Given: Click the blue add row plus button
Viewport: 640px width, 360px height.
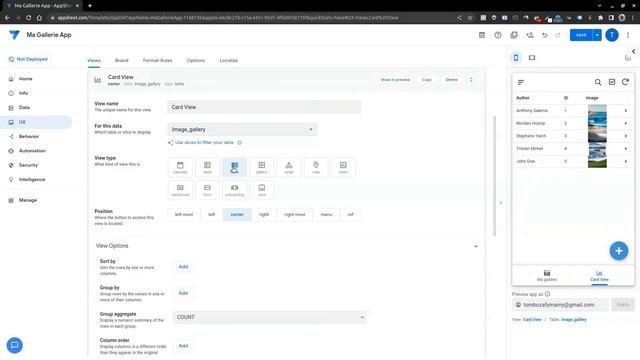Looking at the screenshot, I should tap(619, 251).
